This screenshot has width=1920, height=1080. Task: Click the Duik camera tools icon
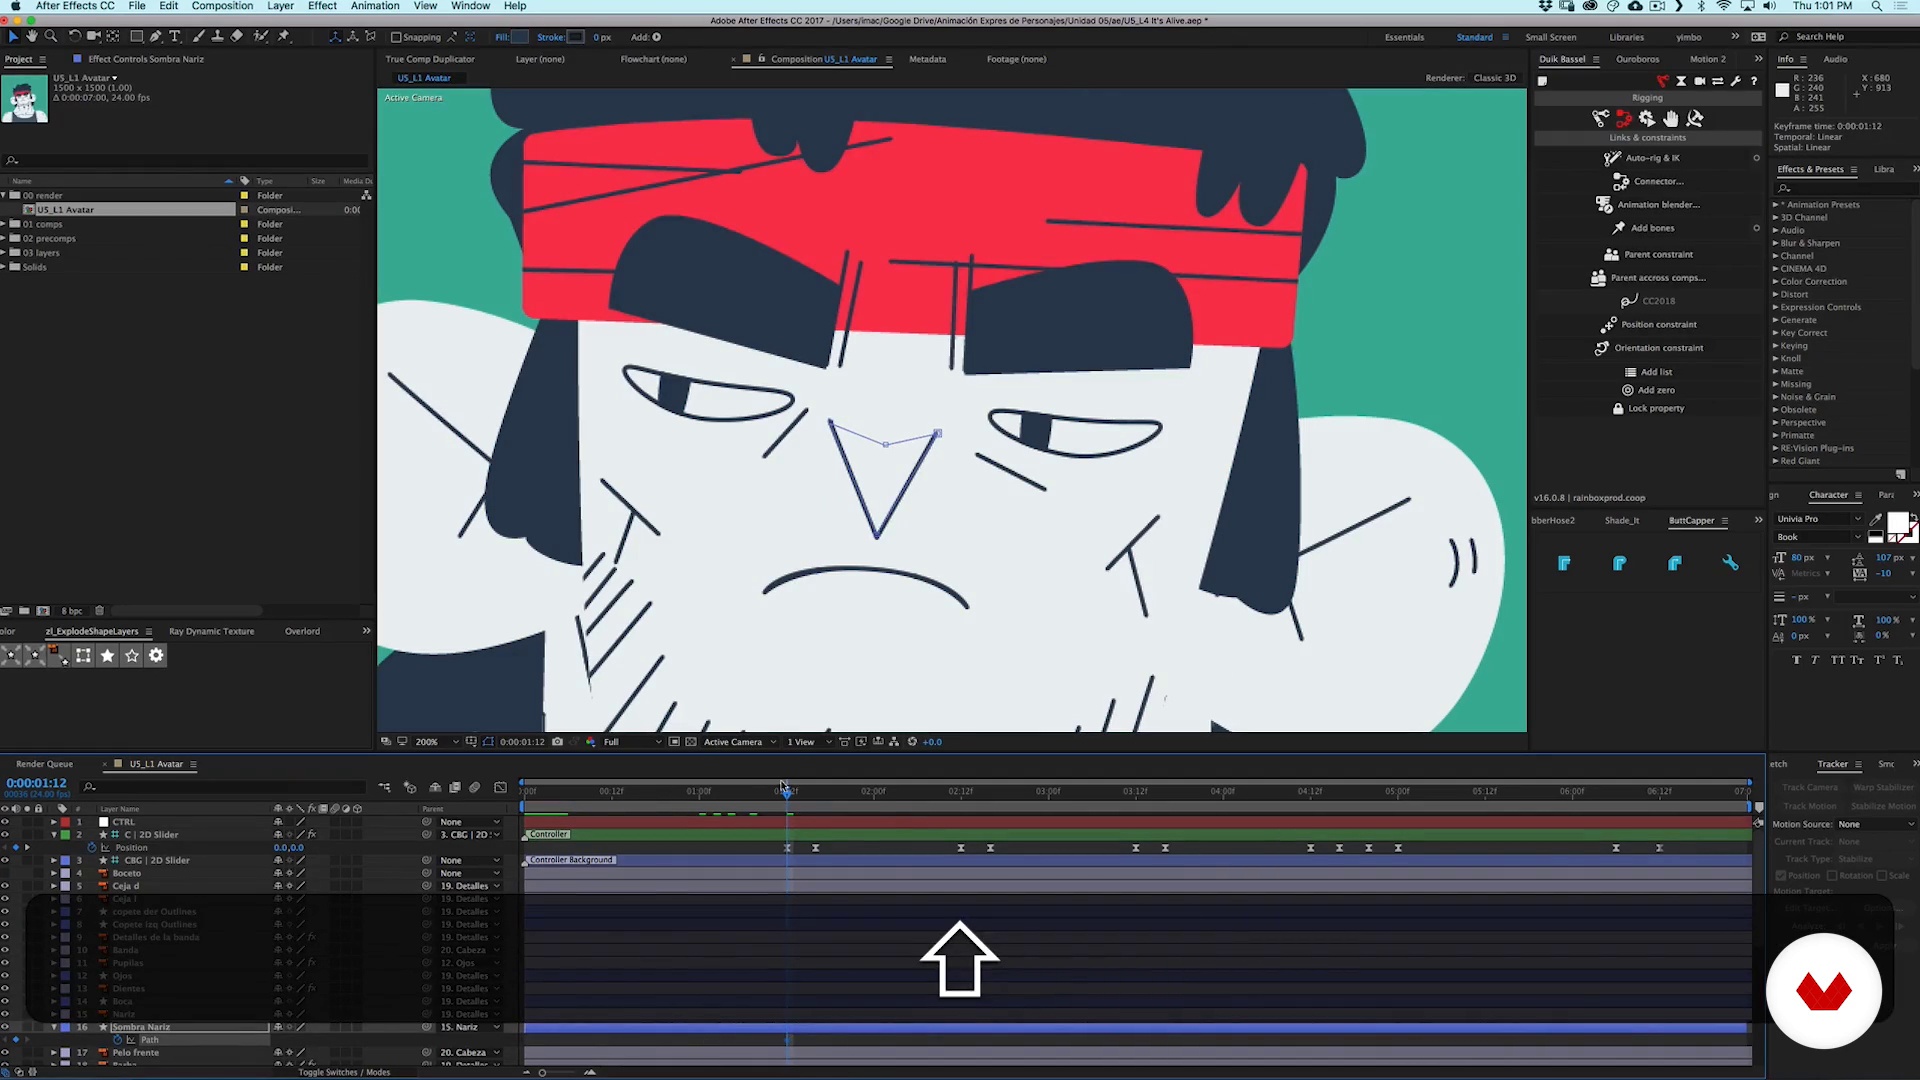point(1700,81)
